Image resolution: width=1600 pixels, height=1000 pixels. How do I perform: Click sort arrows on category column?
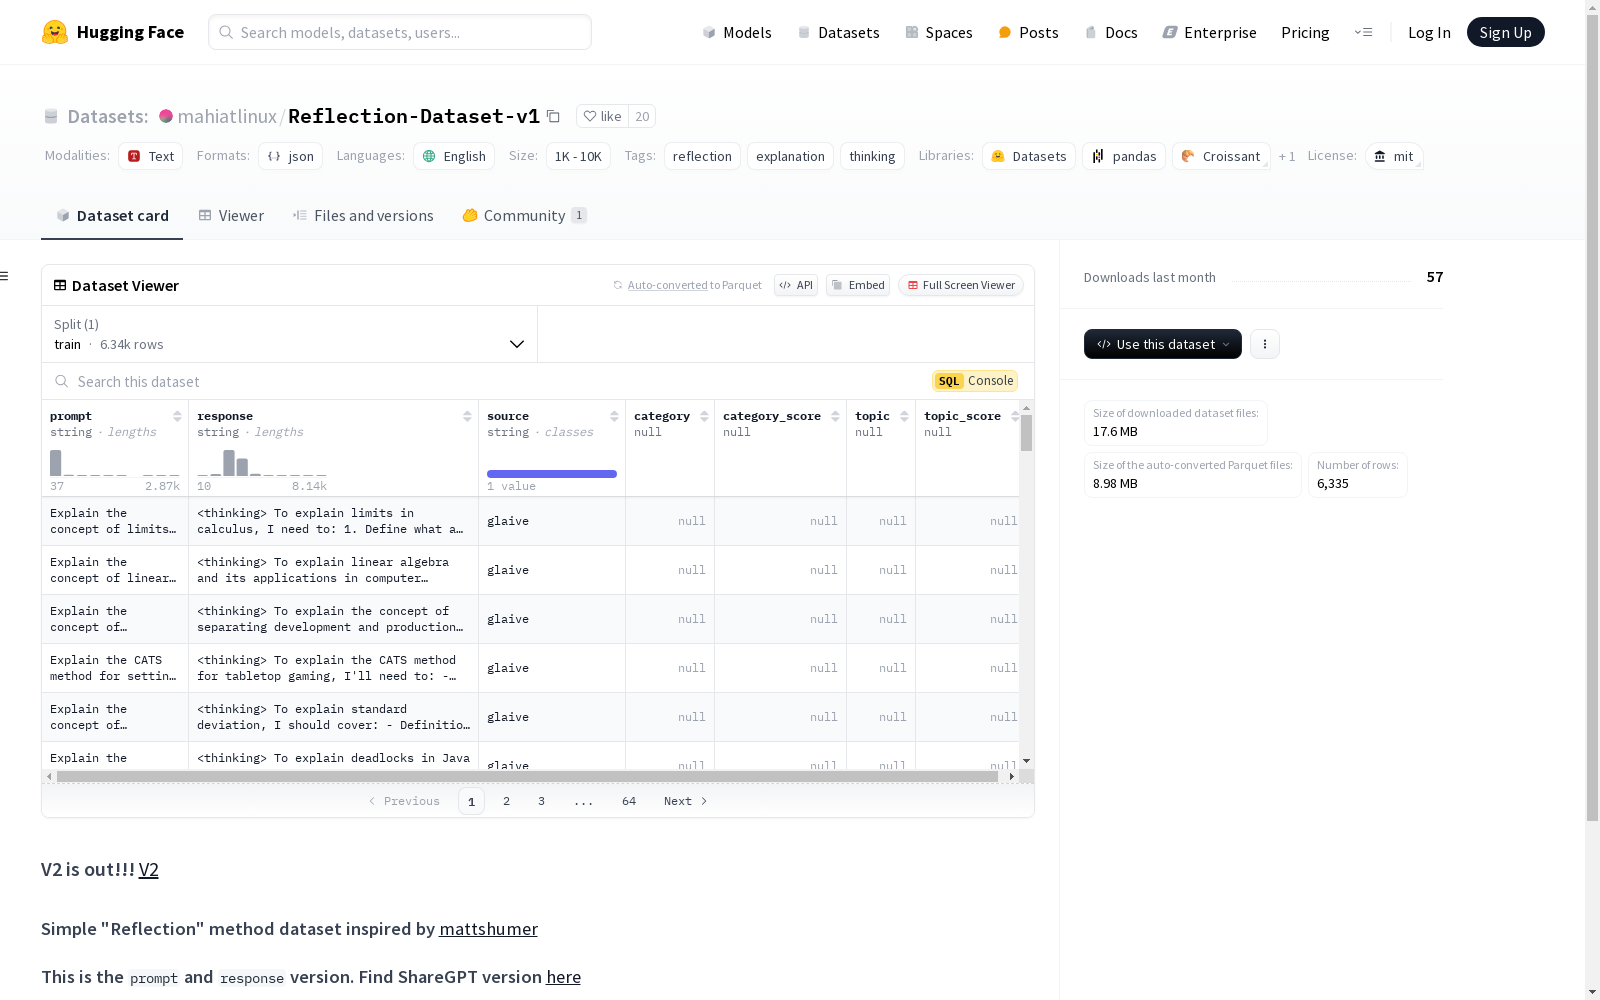click(x=704, y=416)
